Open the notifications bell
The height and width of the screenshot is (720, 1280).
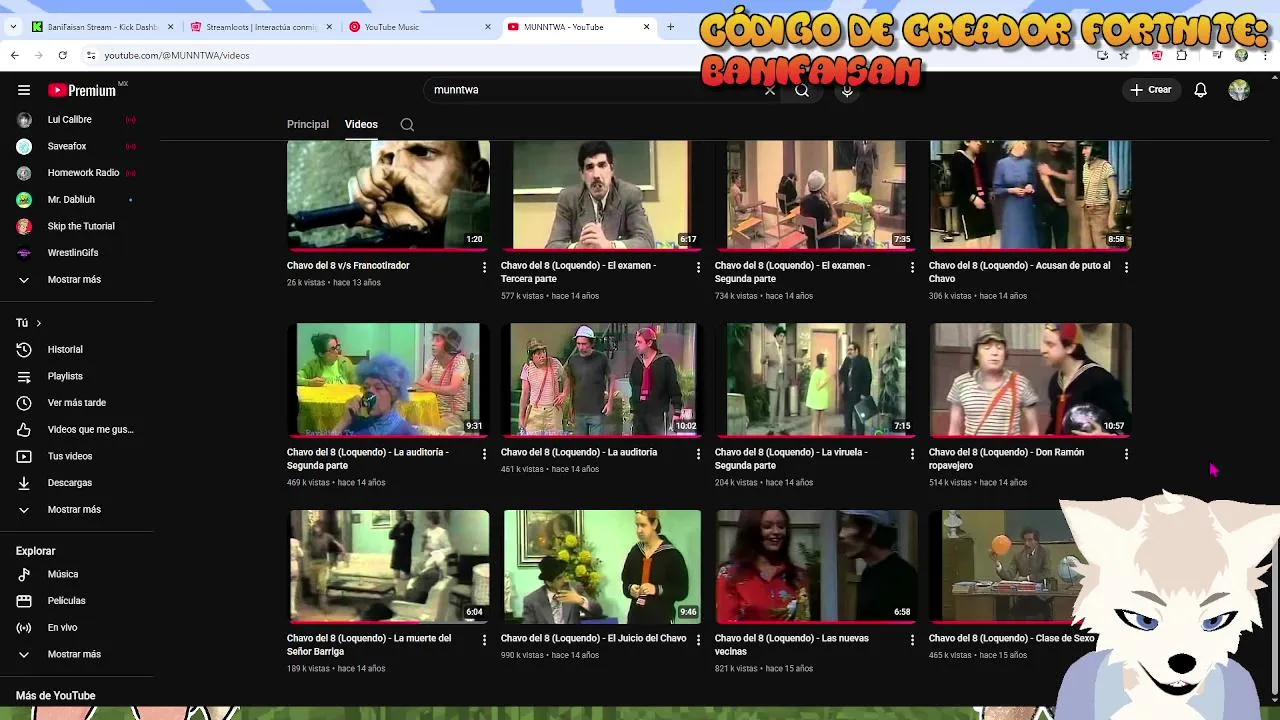tap(1201, 90)
